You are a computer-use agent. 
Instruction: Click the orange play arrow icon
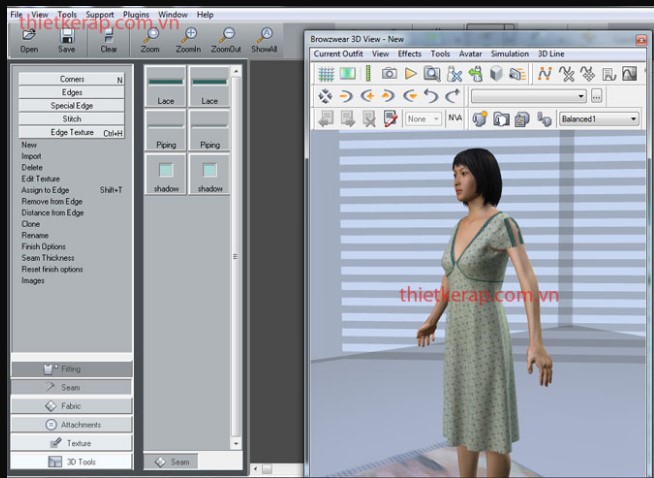pos(411,74)
